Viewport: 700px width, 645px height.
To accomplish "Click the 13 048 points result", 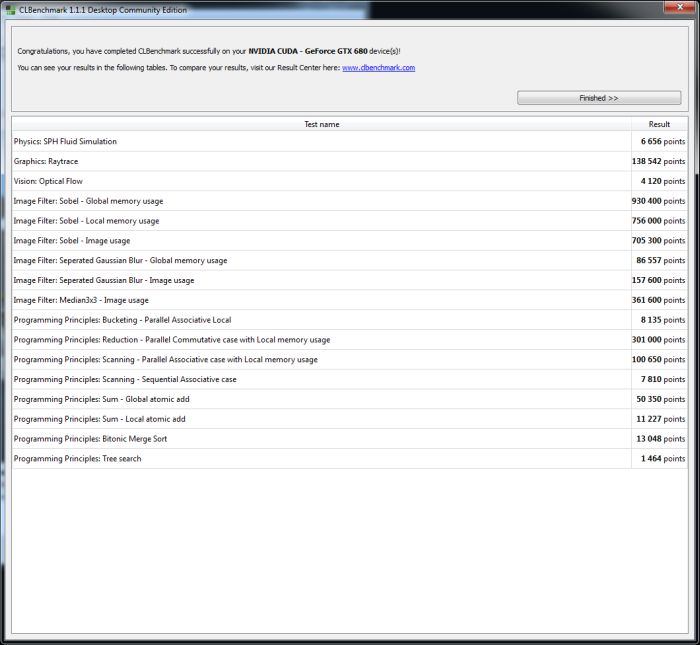I will click(x=661, y=439).
